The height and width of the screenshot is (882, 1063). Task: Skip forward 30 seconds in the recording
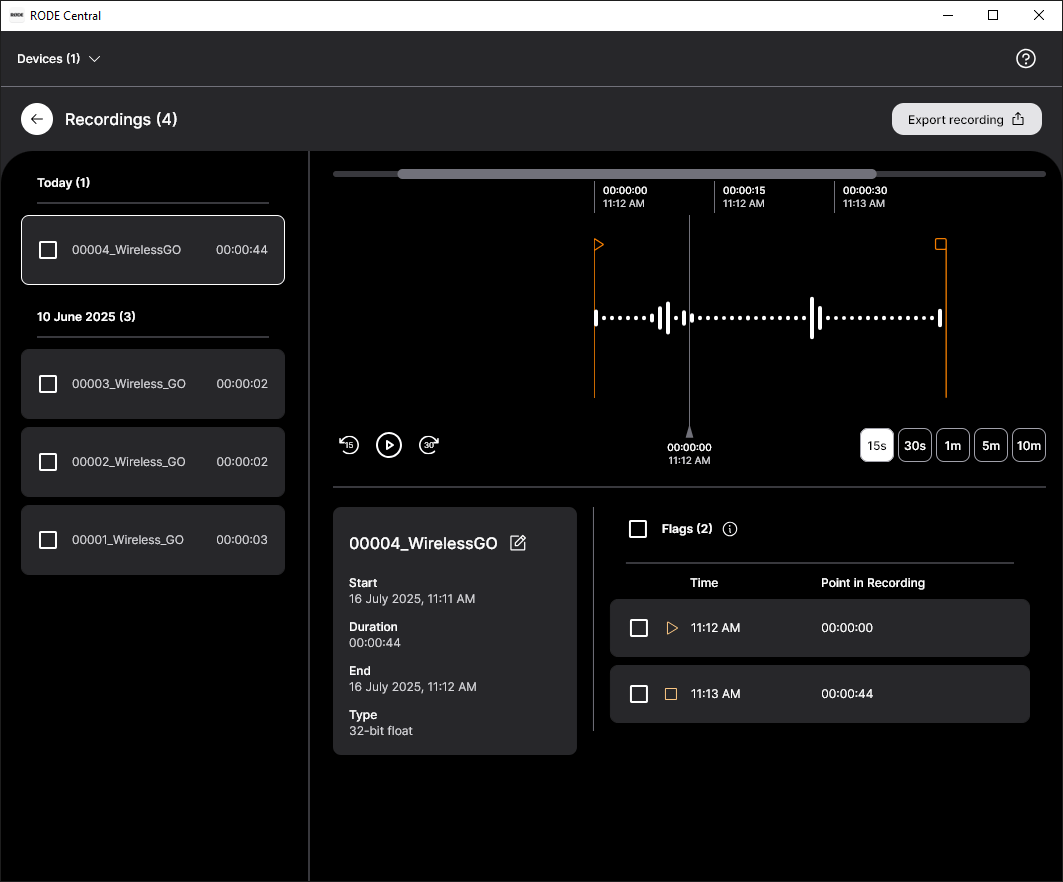tap(429, 445)
